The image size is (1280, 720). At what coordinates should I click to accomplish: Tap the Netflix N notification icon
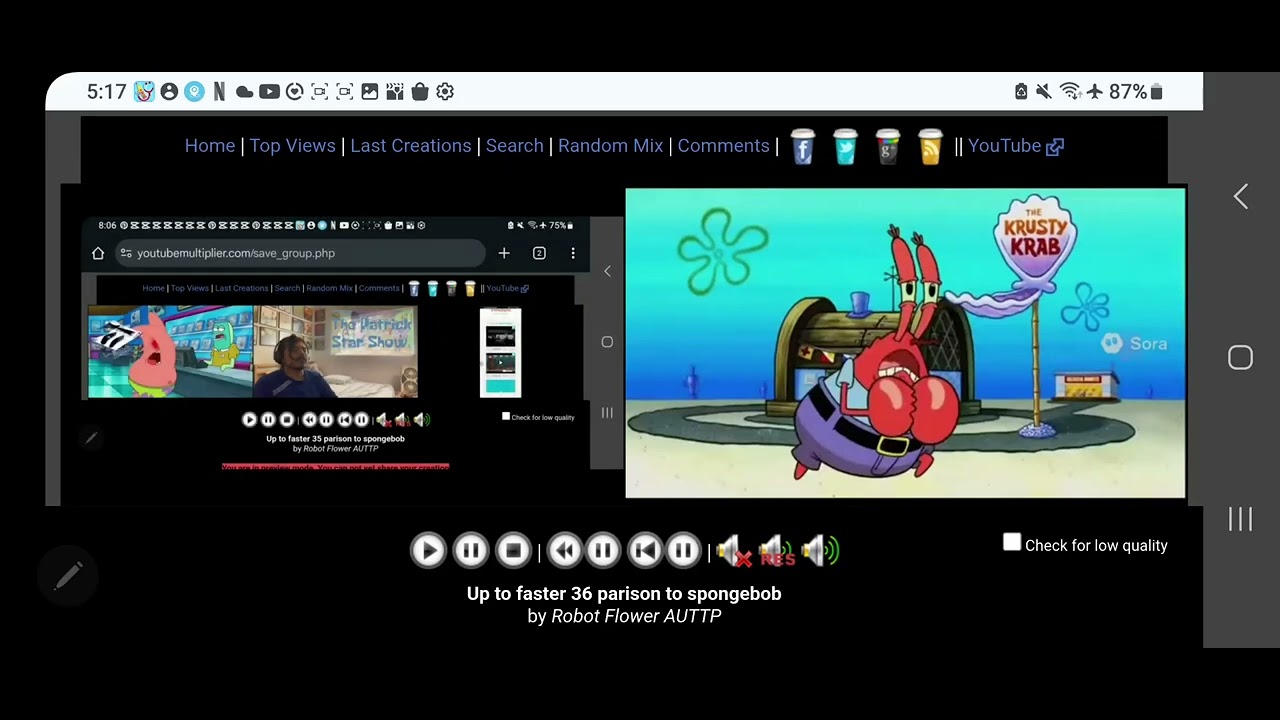(219, 92)
